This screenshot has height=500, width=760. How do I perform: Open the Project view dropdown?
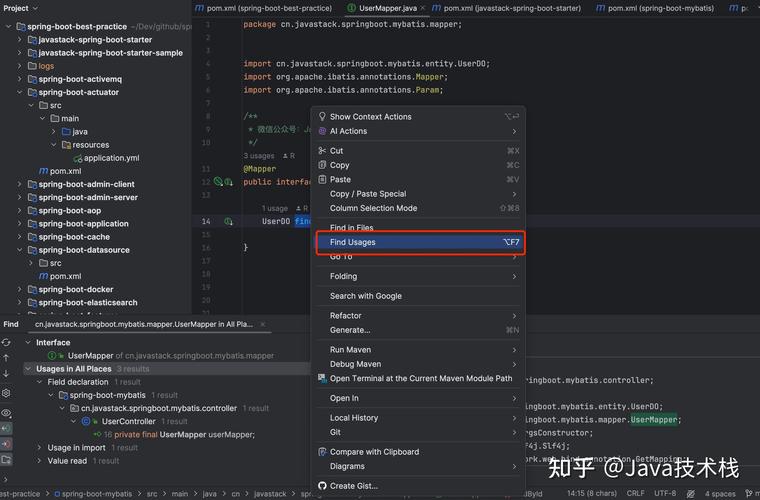coord(21,8)
